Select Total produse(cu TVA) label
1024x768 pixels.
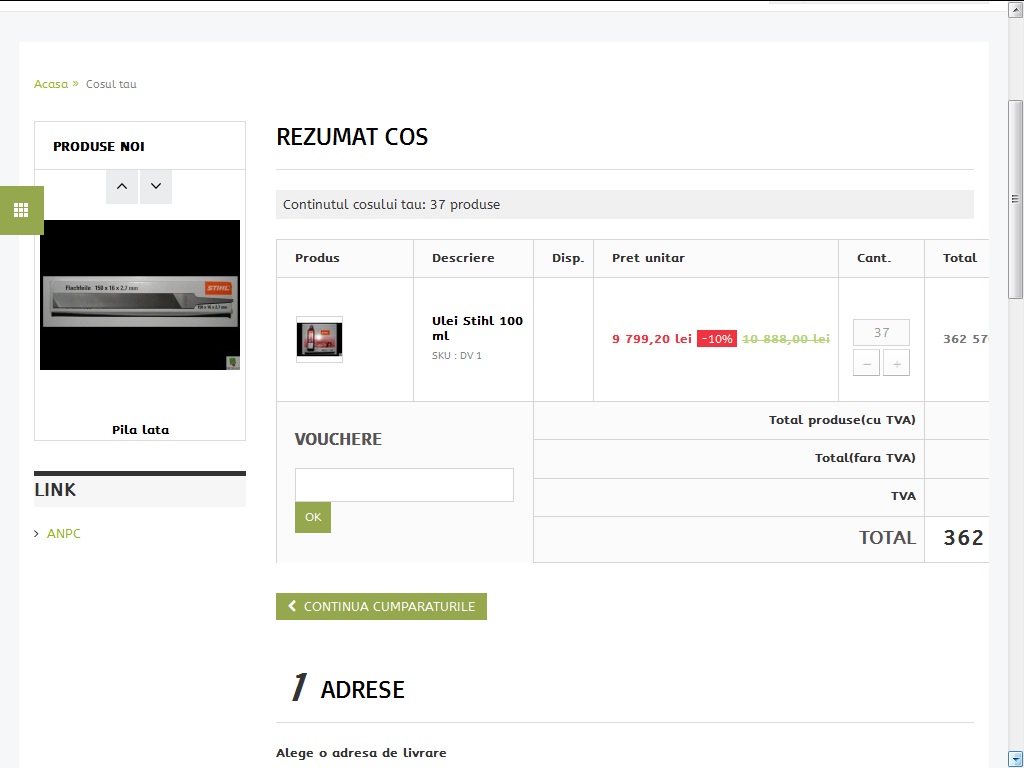pos(842,420)
